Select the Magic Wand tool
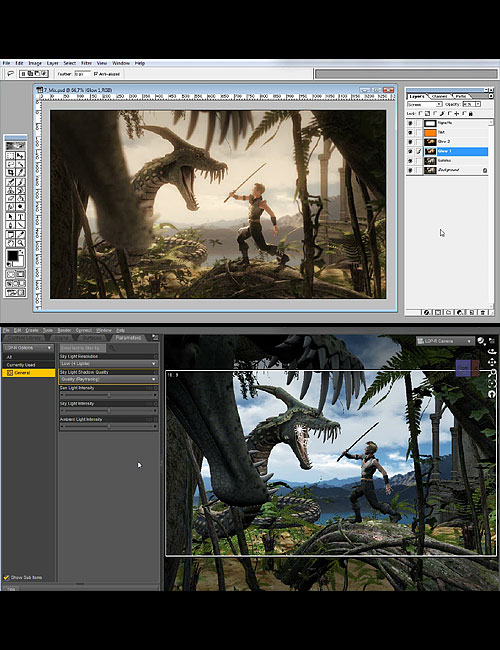Viewport: 500px width, 650px height. [20, 164]
